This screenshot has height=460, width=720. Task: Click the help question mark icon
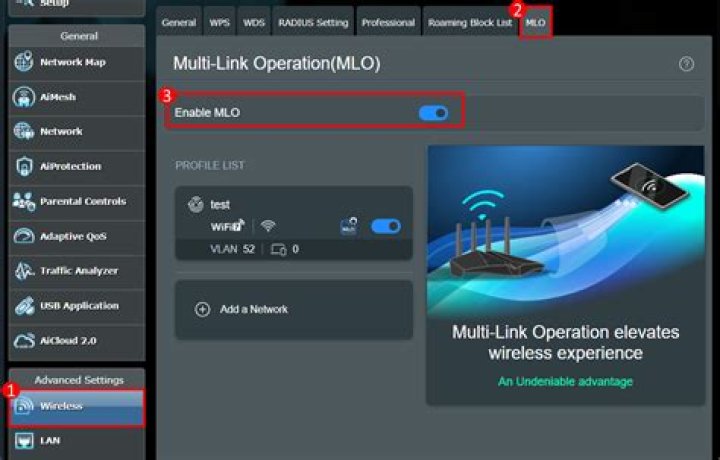[x=686, y=64]
